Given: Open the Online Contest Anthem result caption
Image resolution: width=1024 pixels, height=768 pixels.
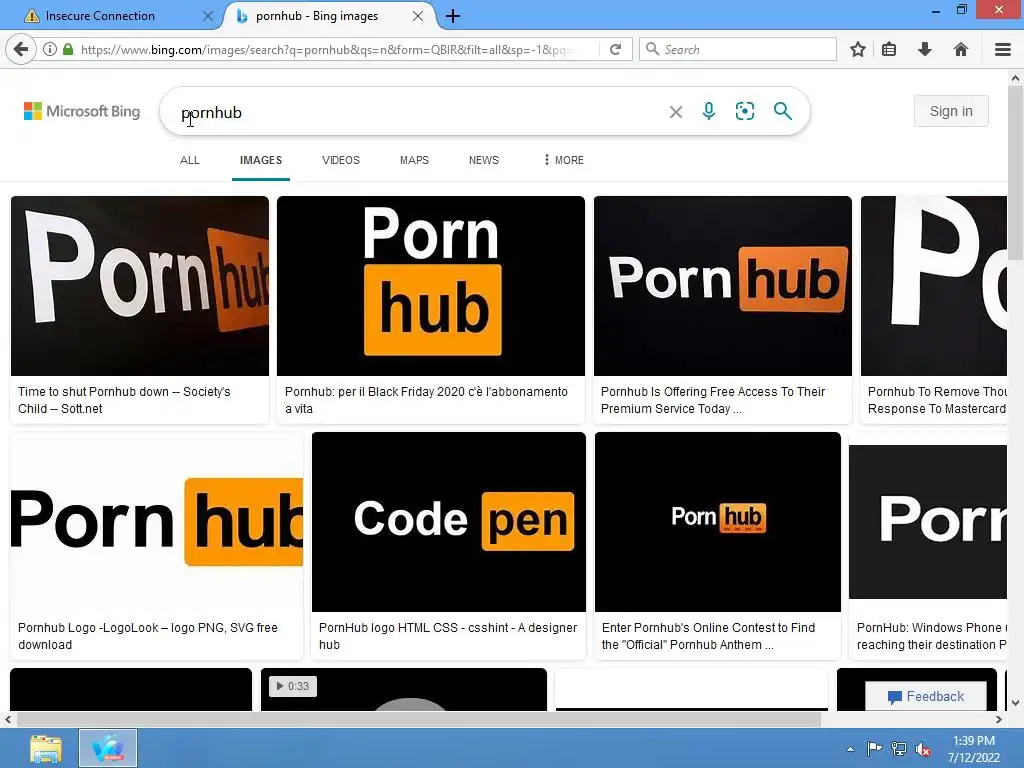Looking at the screenshot, I should coord(709,635).
